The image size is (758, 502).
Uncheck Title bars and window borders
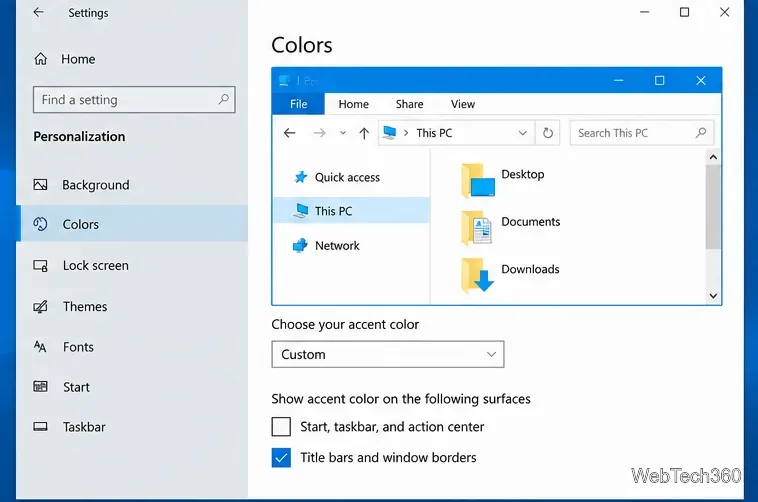tap(281, 458)
